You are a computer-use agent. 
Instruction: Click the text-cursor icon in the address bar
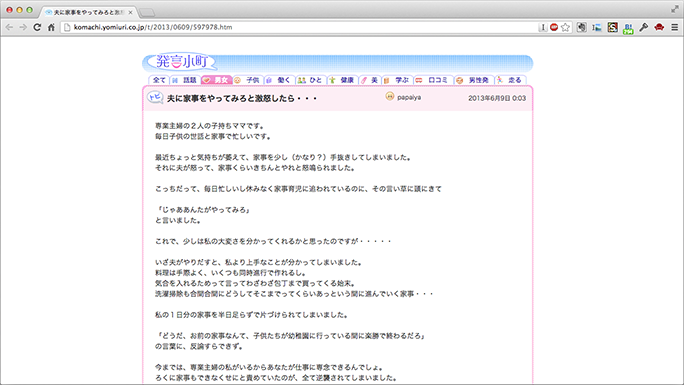pyautogui.click(x=543, y=27)
